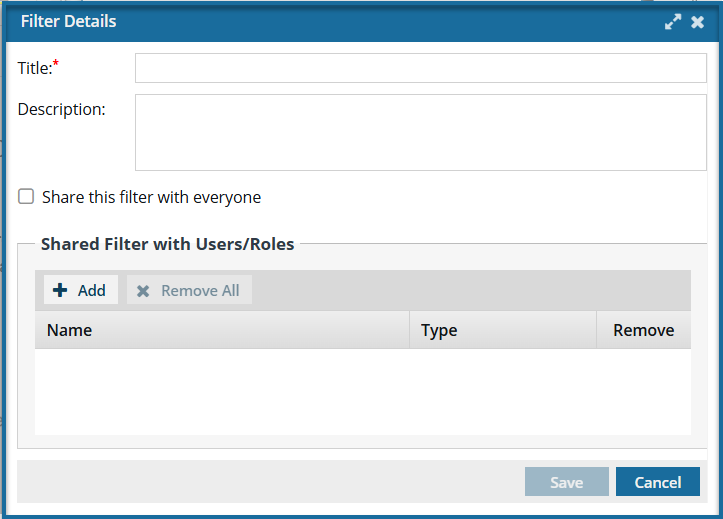Click the Filter Details title bar text
This screenshot has height=519, width=723.
pos(68,21)
